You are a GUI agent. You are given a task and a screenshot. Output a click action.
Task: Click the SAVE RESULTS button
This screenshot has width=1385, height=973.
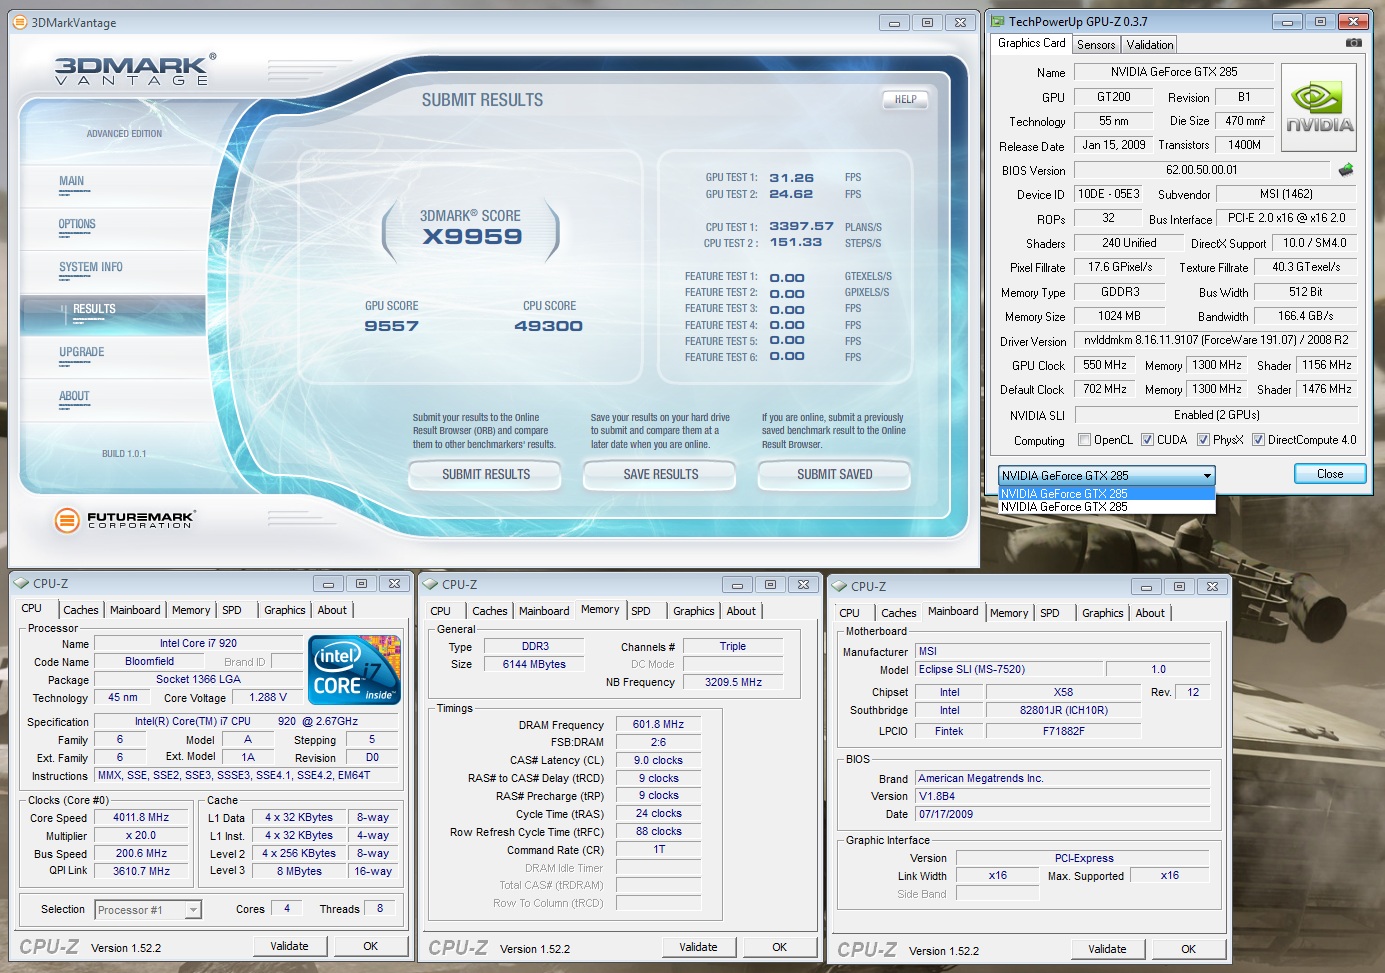pyautogui.click(x=661, y=474)
